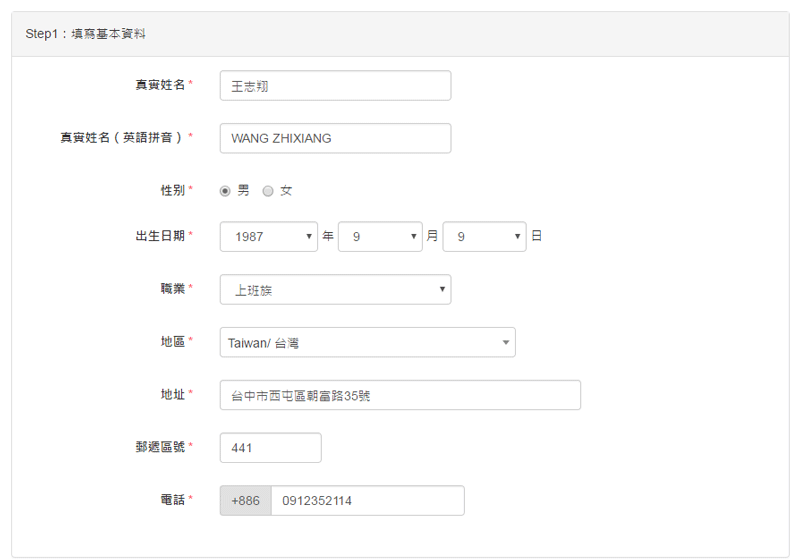
Task: Click the arrow on the year dropdown
Action: pyautogui.click(x=309, y=237)
